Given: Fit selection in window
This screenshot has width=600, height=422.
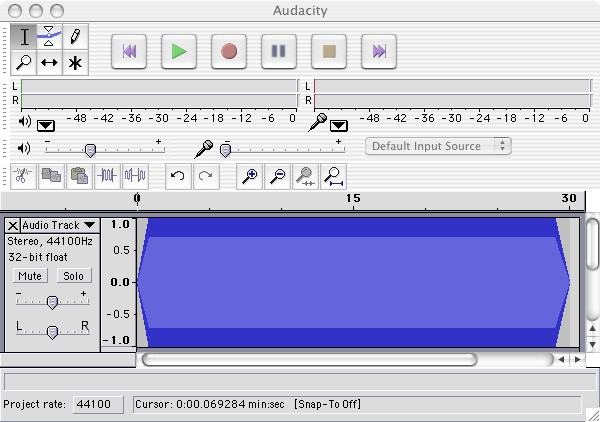Looking at the screenshot, I should click(305, 176).
